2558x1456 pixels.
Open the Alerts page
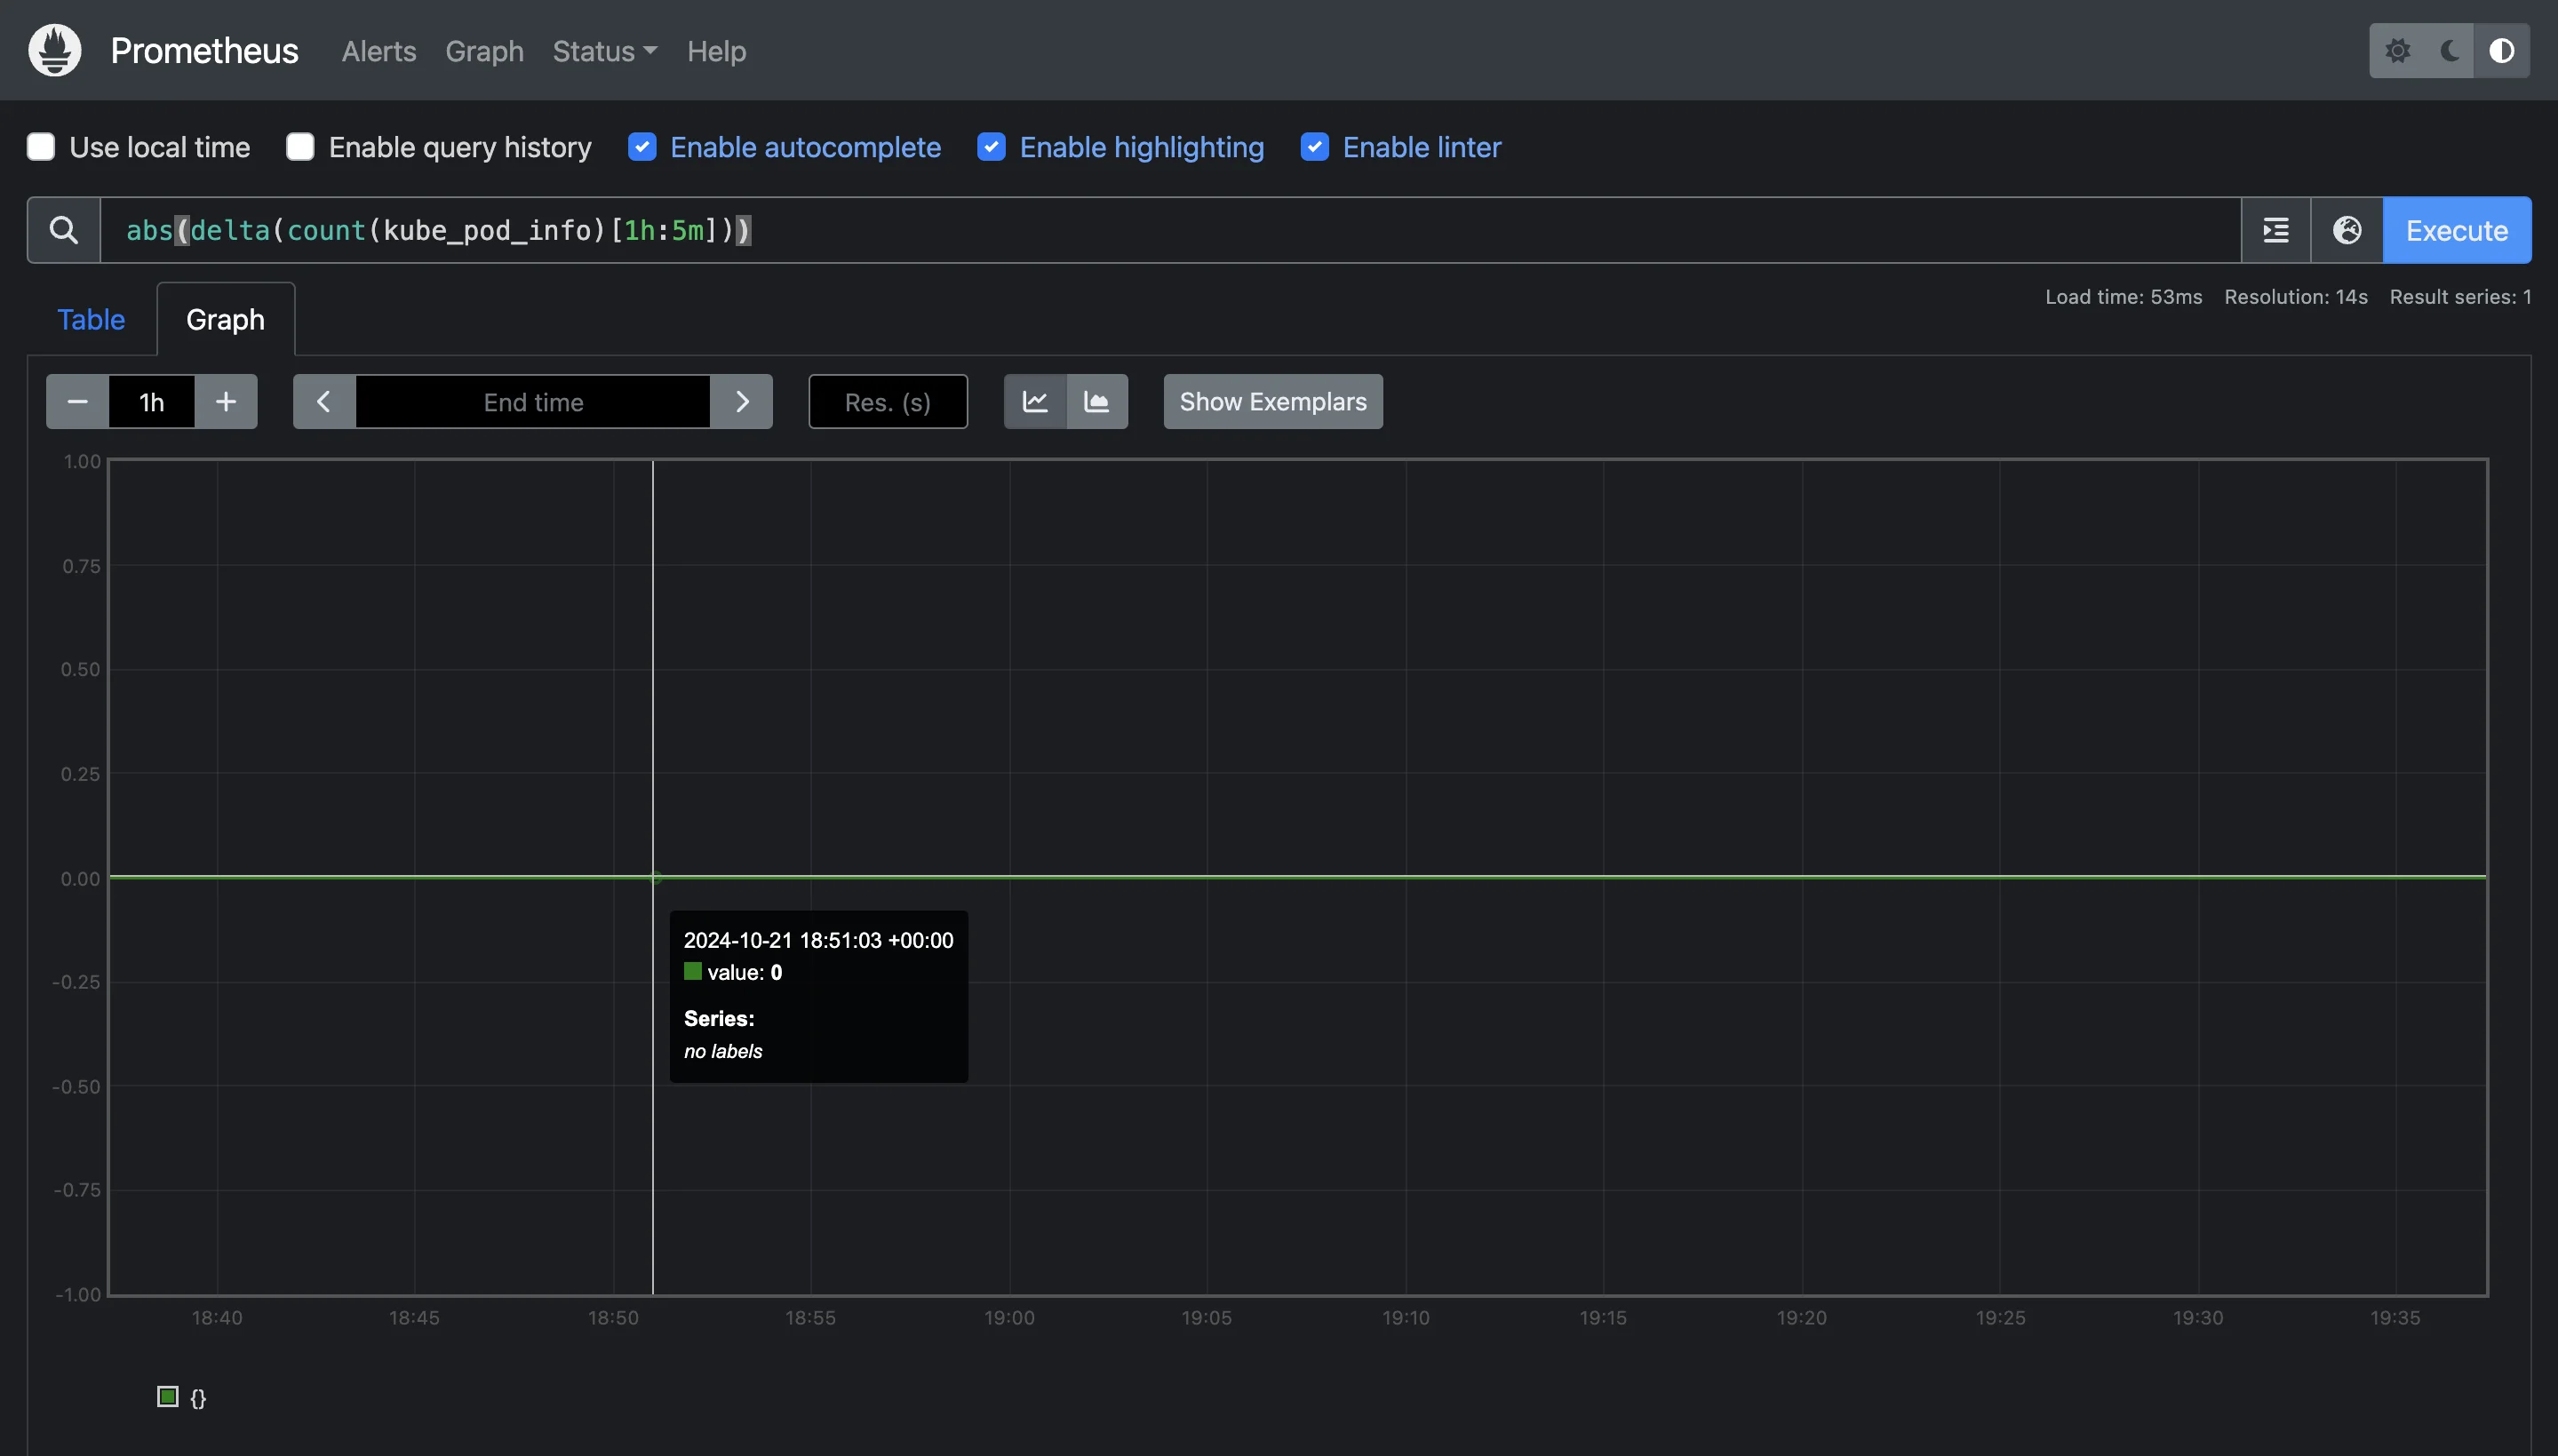(x=379, y=51)
